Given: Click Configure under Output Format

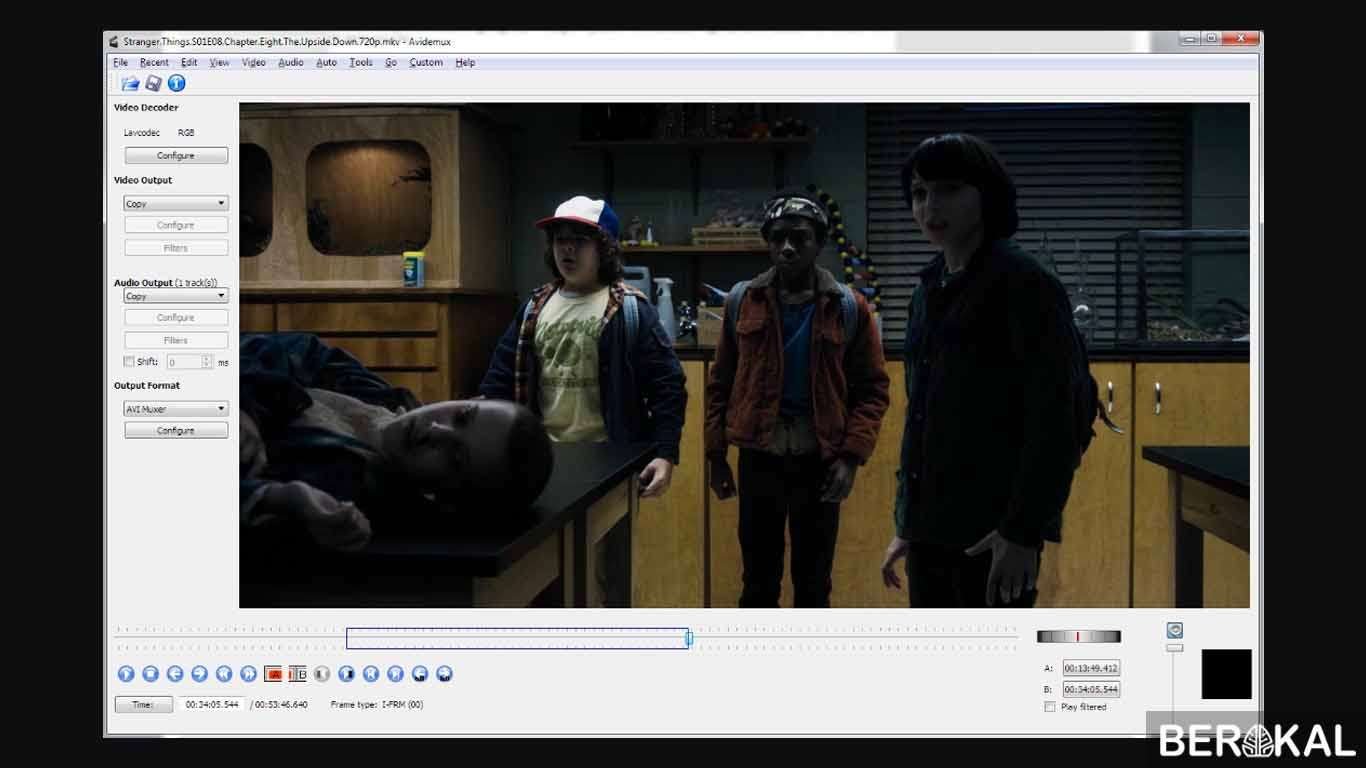Looking at the screenshot, I should [176, 431].
